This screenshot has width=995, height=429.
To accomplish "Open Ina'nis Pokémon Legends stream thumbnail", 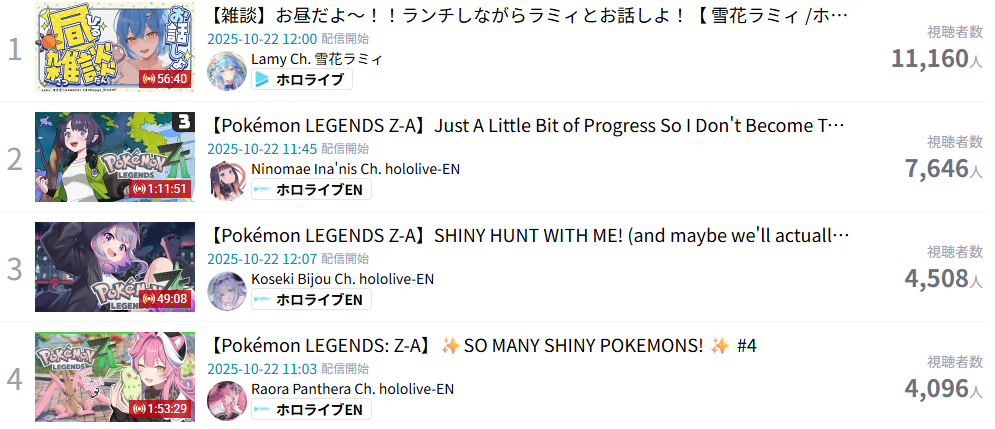I will tap(115, 157).
